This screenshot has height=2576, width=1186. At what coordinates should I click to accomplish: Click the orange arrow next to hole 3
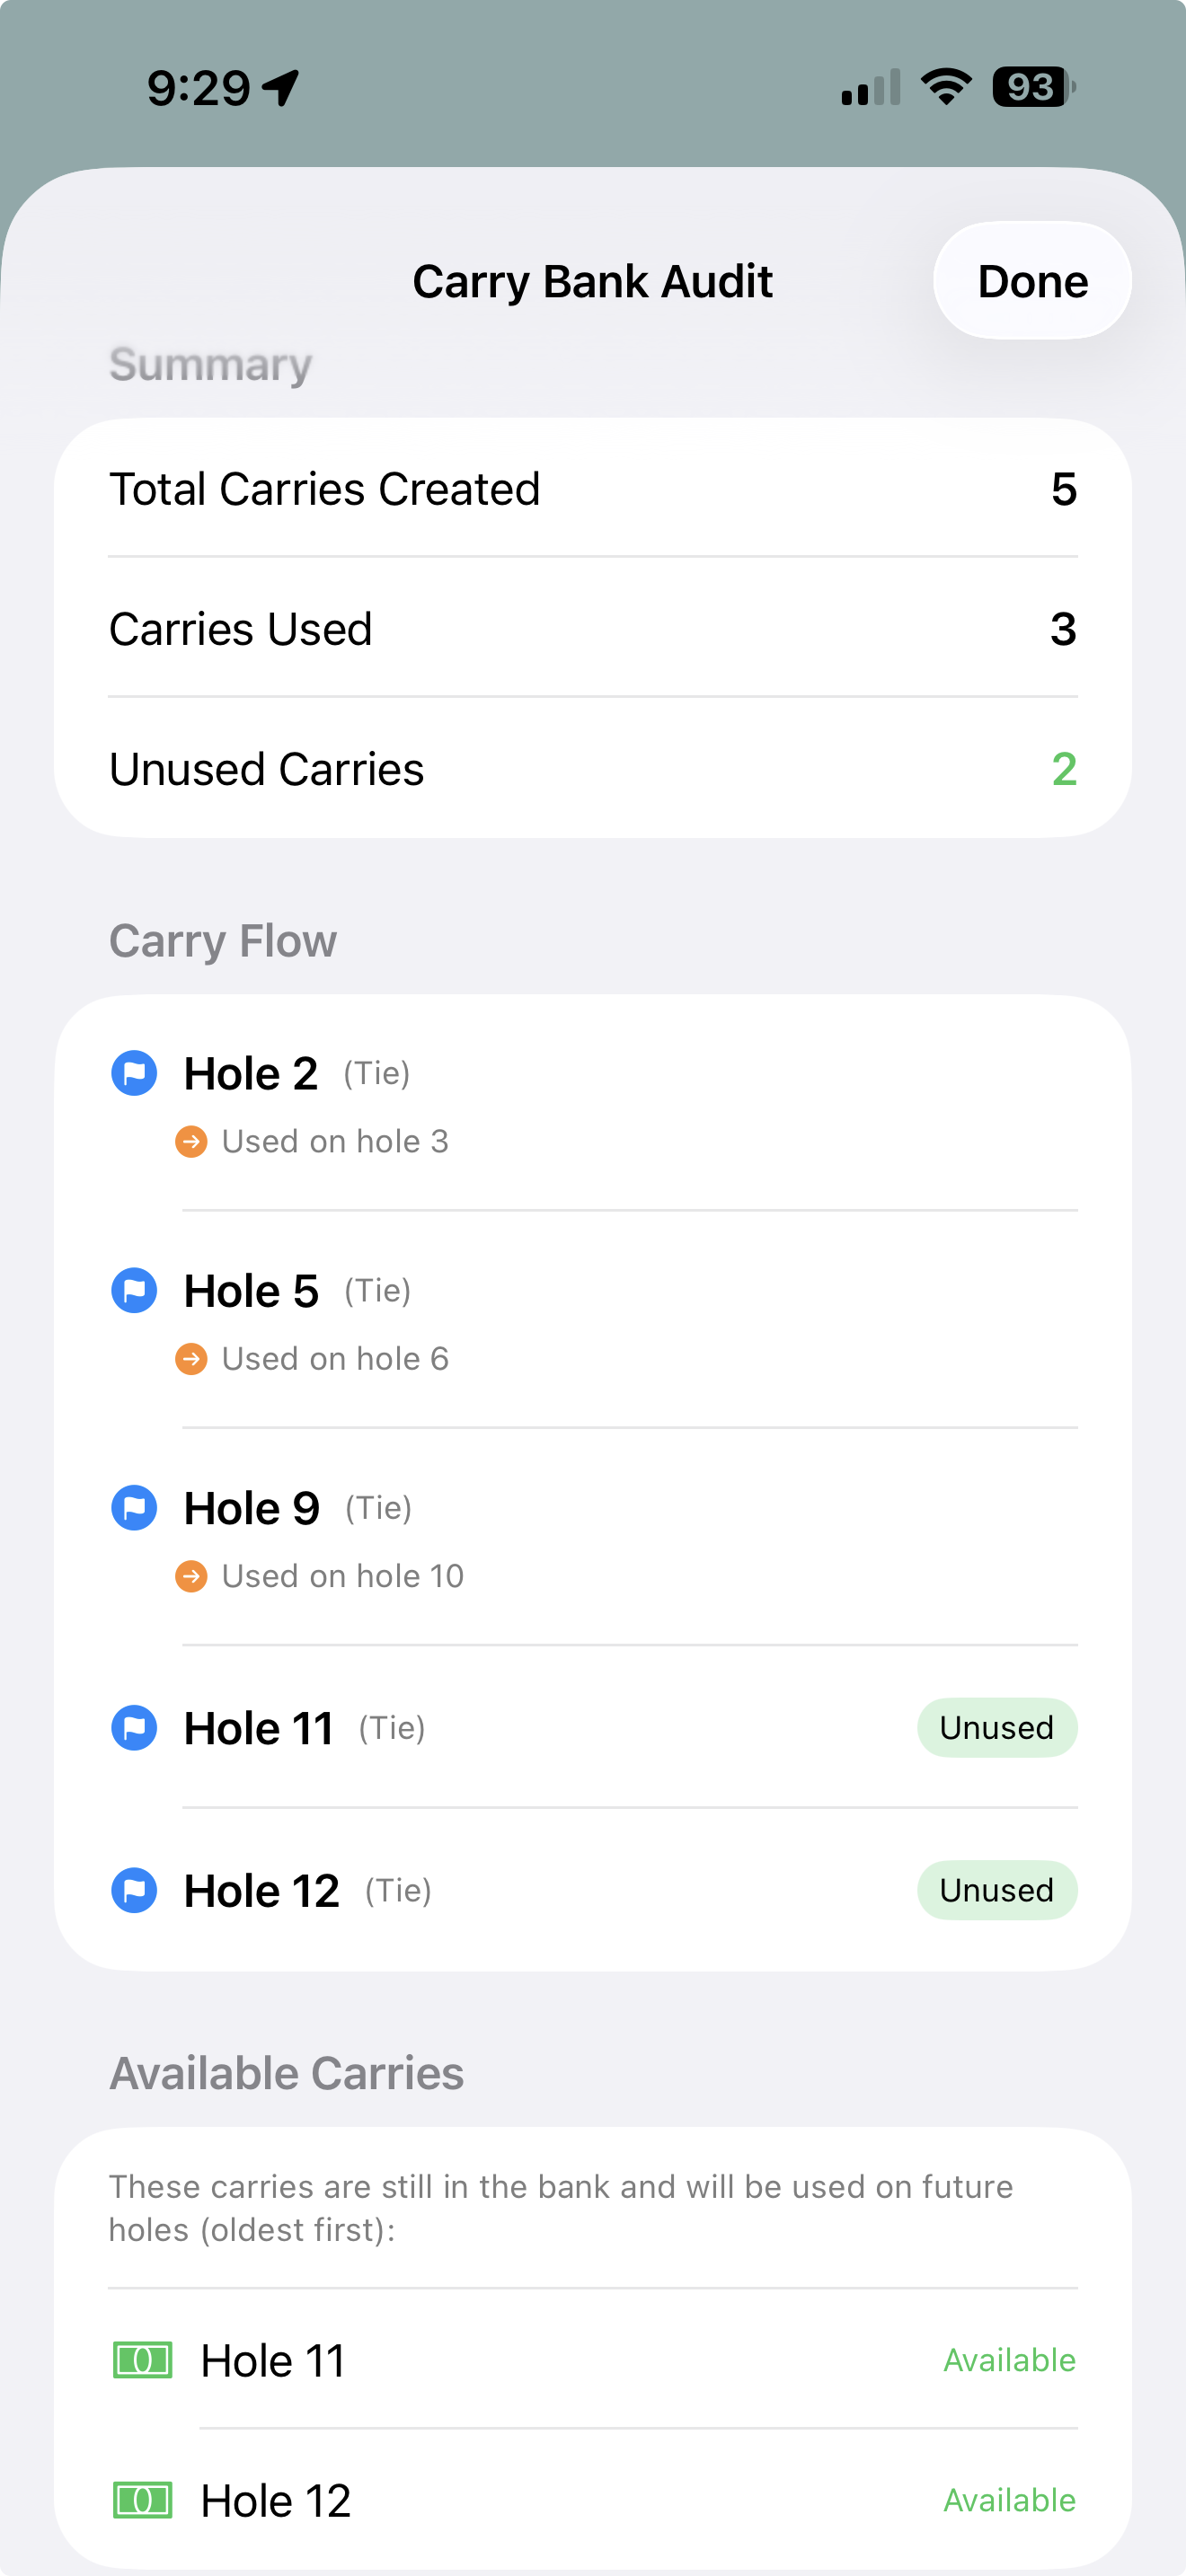[191, 1141]
